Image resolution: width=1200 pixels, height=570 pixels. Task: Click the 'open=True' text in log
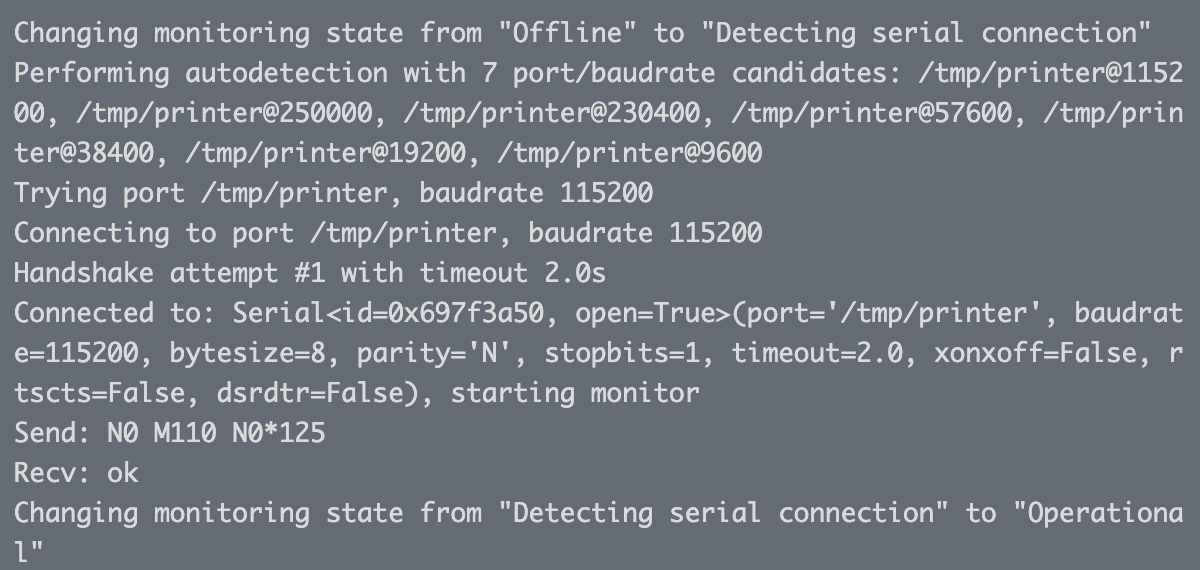point(646,313)
